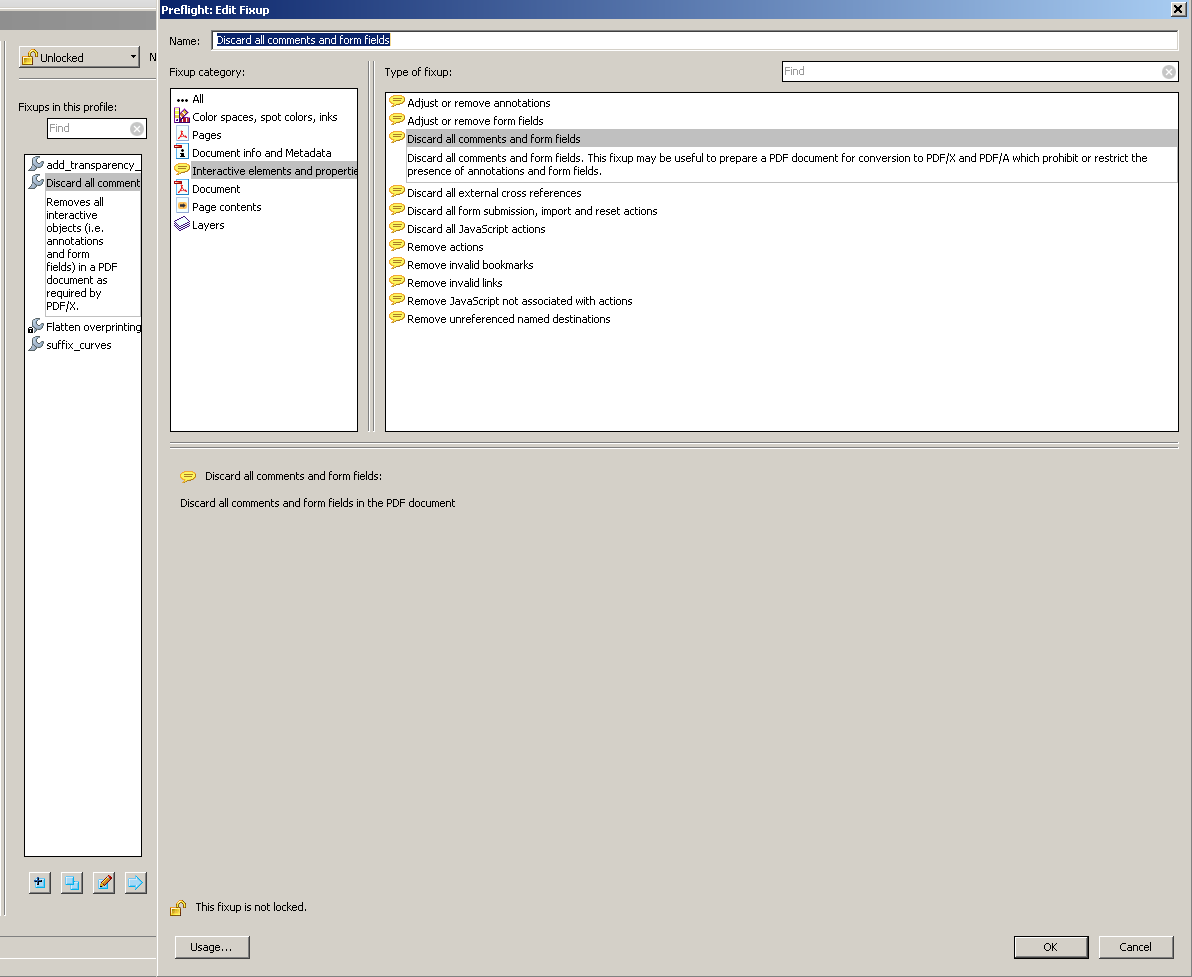Click the lock icon in Unlocked dropdown
This screenshot has height=977, width=1192.
tap(30, 57)
